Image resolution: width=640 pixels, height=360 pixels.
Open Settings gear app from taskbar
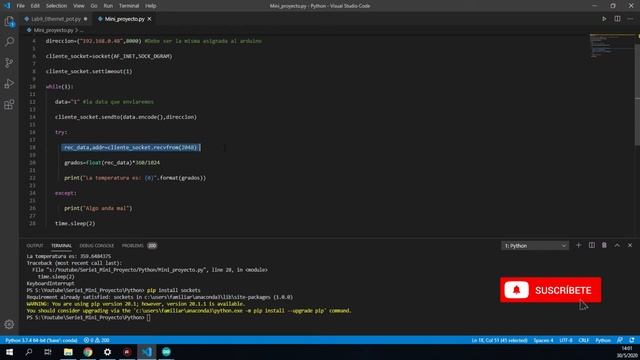[107, 352]
